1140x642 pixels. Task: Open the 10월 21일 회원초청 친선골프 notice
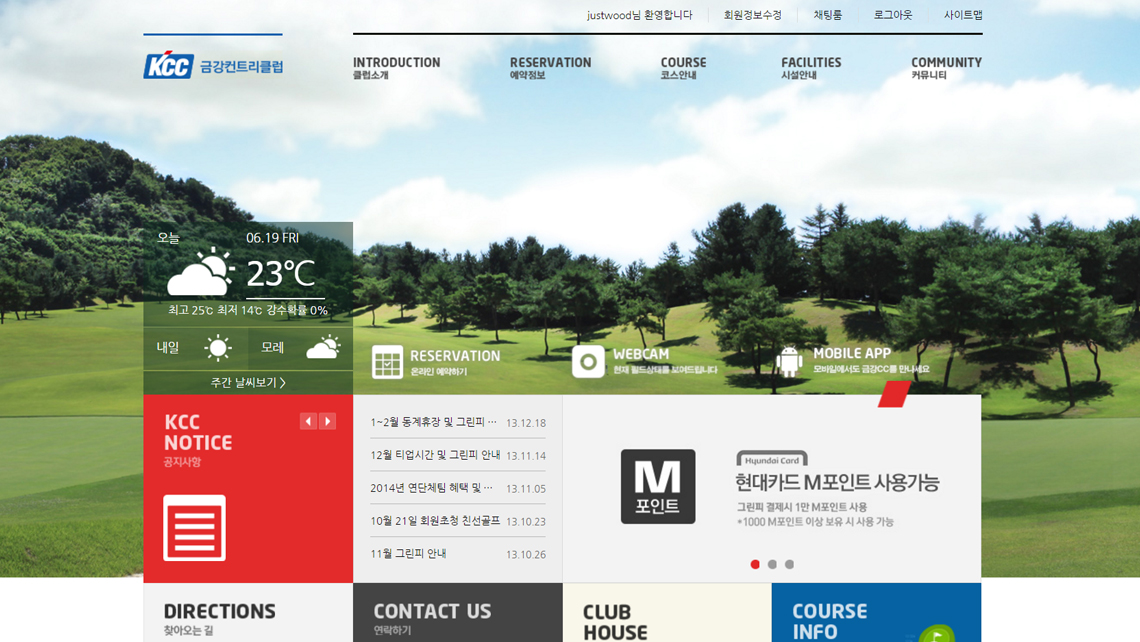pyautogui.click(x=435, y=521)
